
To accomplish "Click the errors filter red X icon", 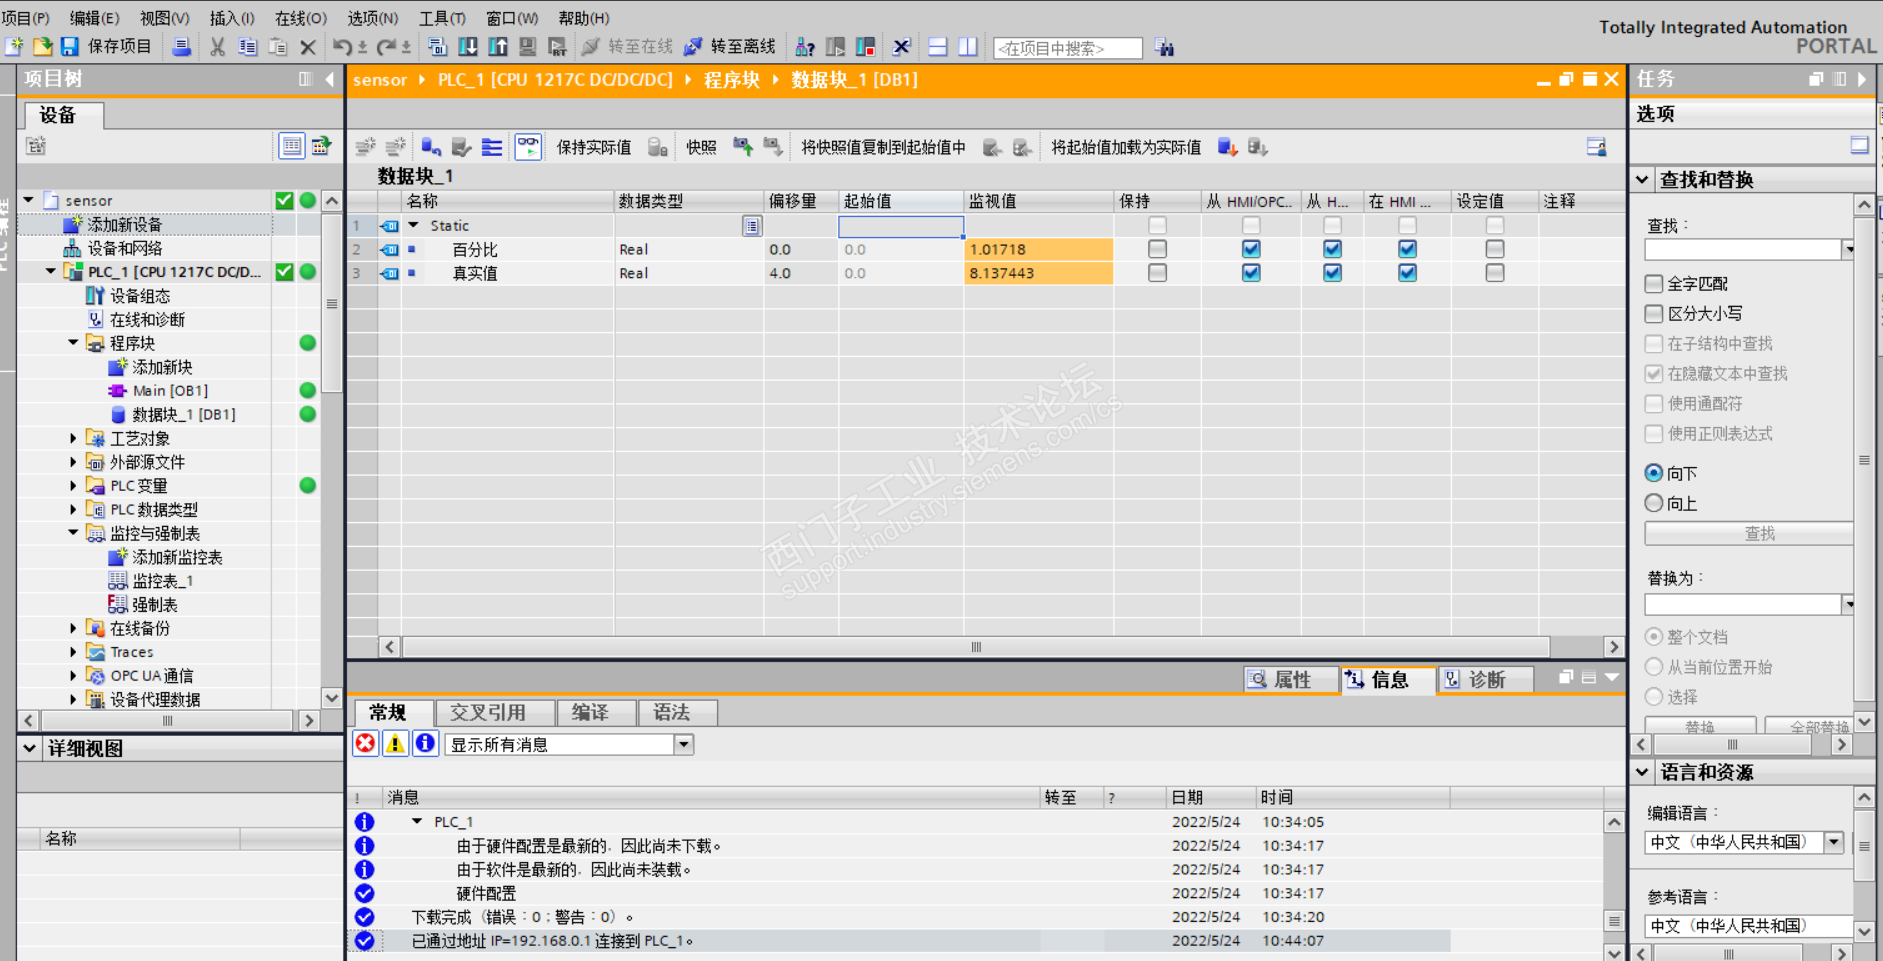I will pyautogui.click(x=366, y=743).
